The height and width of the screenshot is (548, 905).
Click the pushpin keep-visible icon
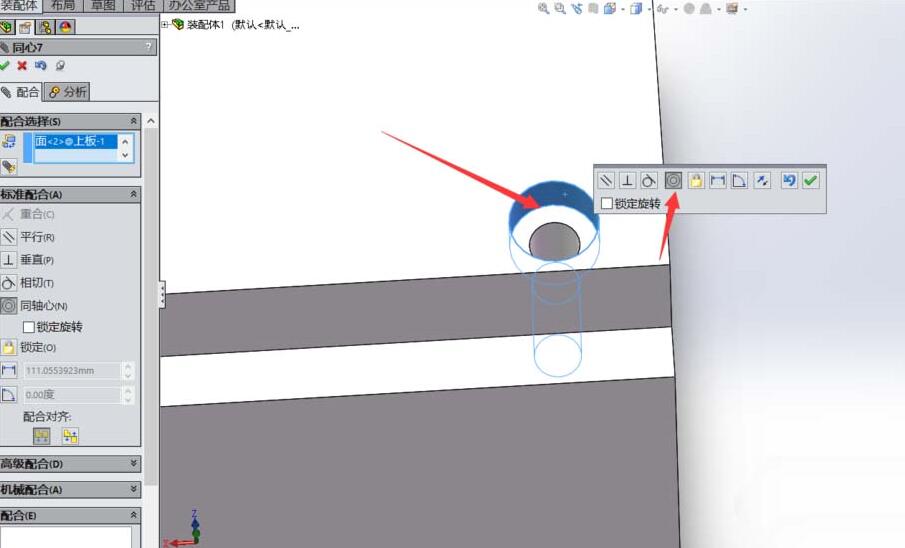[60, 65]
